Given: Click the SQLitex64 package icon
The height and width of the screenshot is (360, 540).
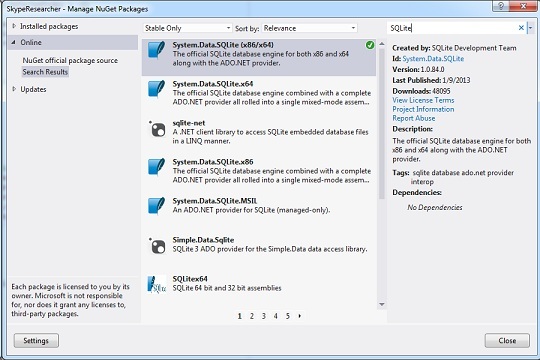Looking at the screenshot, I should click(157, 285).
